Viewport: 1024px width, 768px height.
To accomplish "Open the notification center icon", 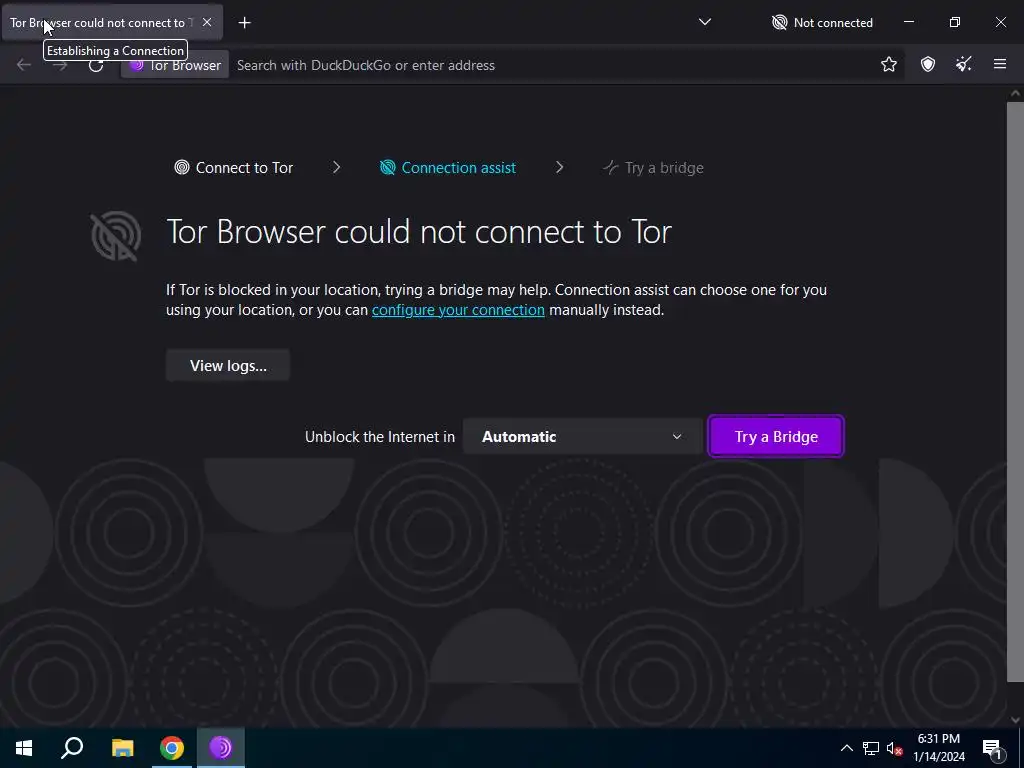I will pyautogui.click(x=991, y=748).
